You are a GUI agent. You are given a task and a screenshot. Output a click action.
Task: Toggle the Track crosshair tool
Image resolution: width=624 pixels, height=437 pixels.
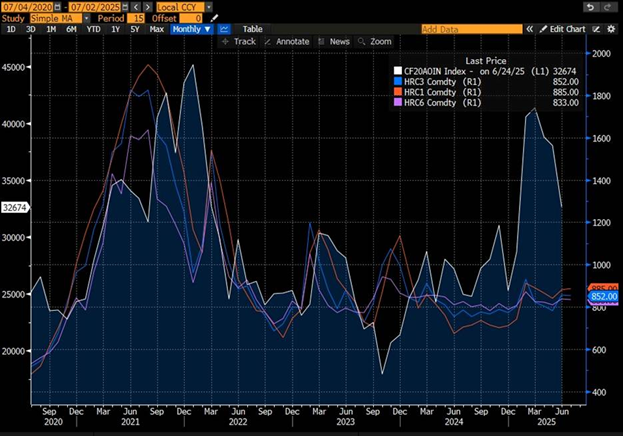238,42
